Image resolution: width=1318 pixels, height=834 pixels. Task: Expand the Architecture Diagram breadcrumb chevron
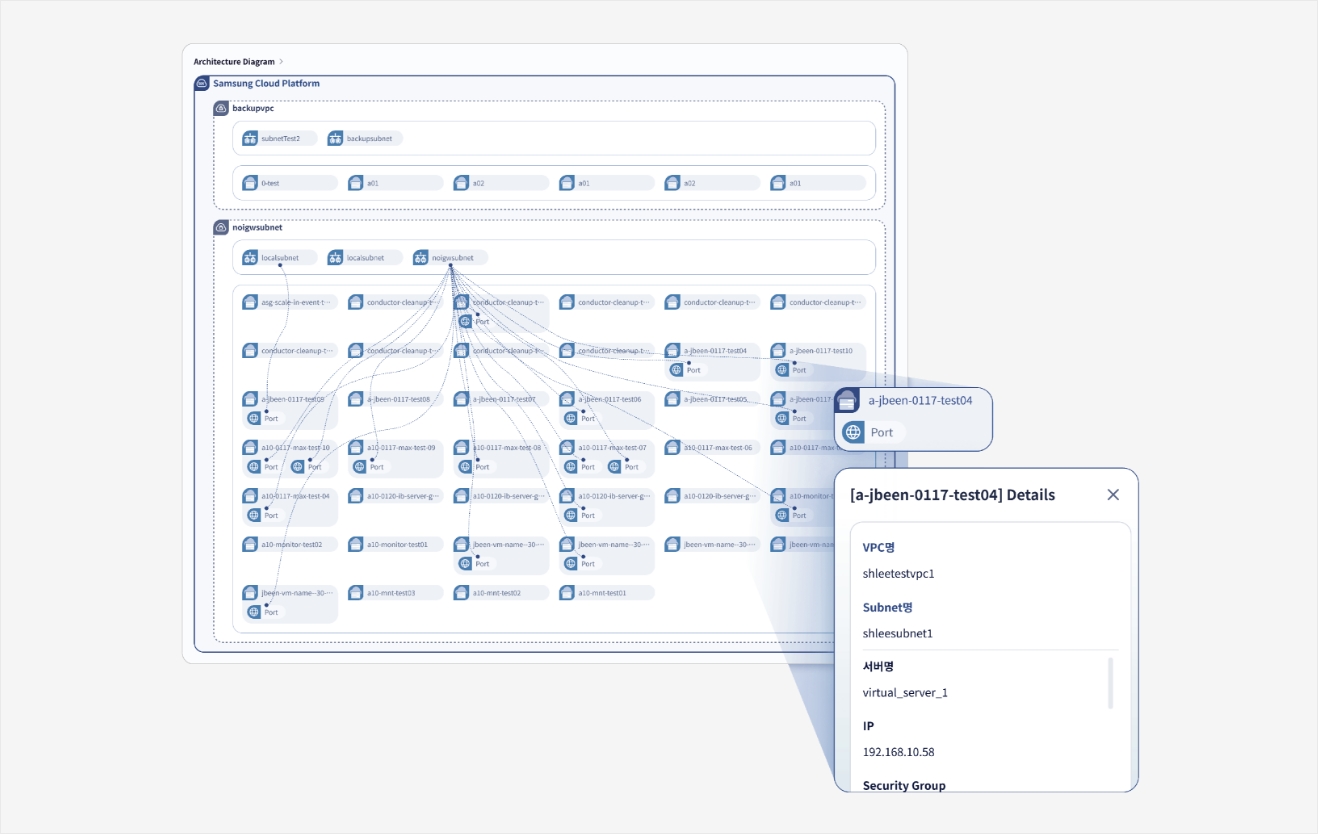tap(281, 62)
